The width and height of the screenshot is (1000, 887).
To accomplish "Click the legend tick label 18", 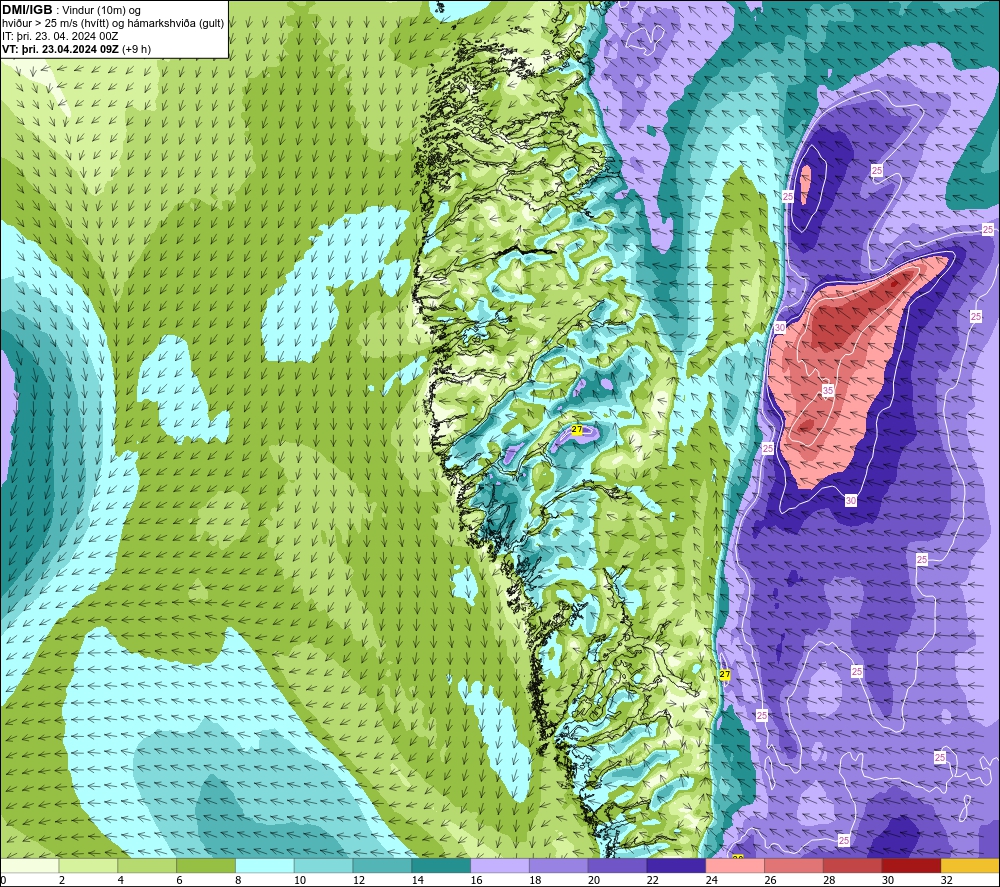I will click(535, 880).
